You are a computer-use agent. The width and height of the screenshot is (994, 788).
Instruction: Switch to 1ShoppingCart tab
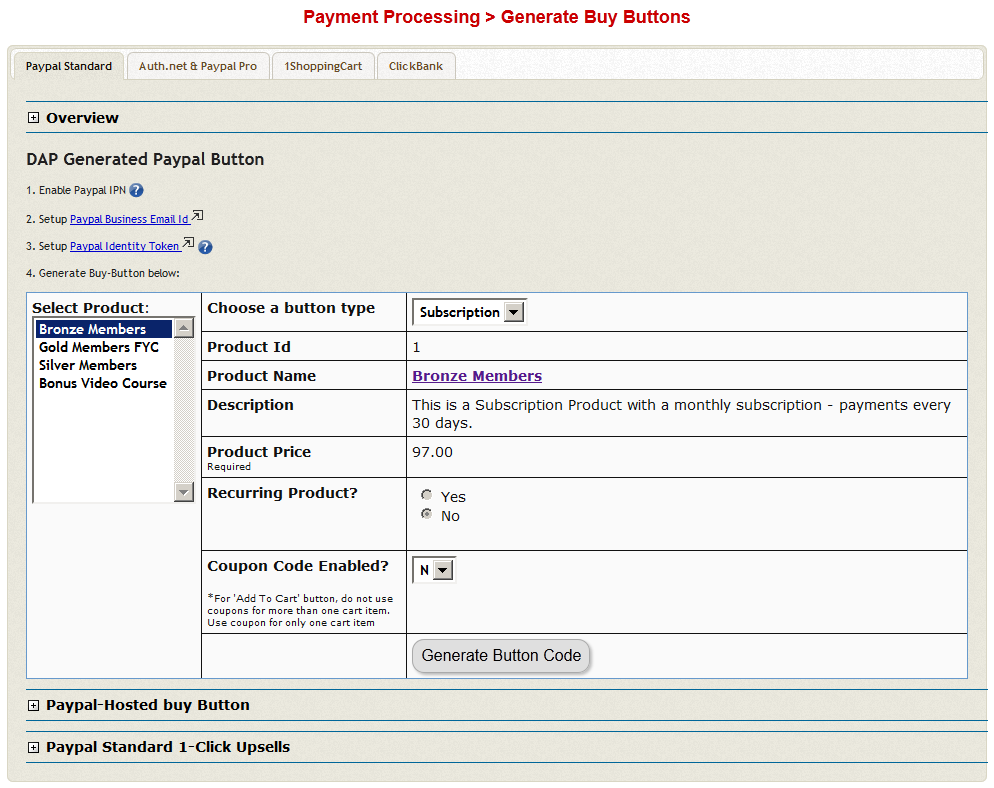pyautogui.click(x=323, y=66)
